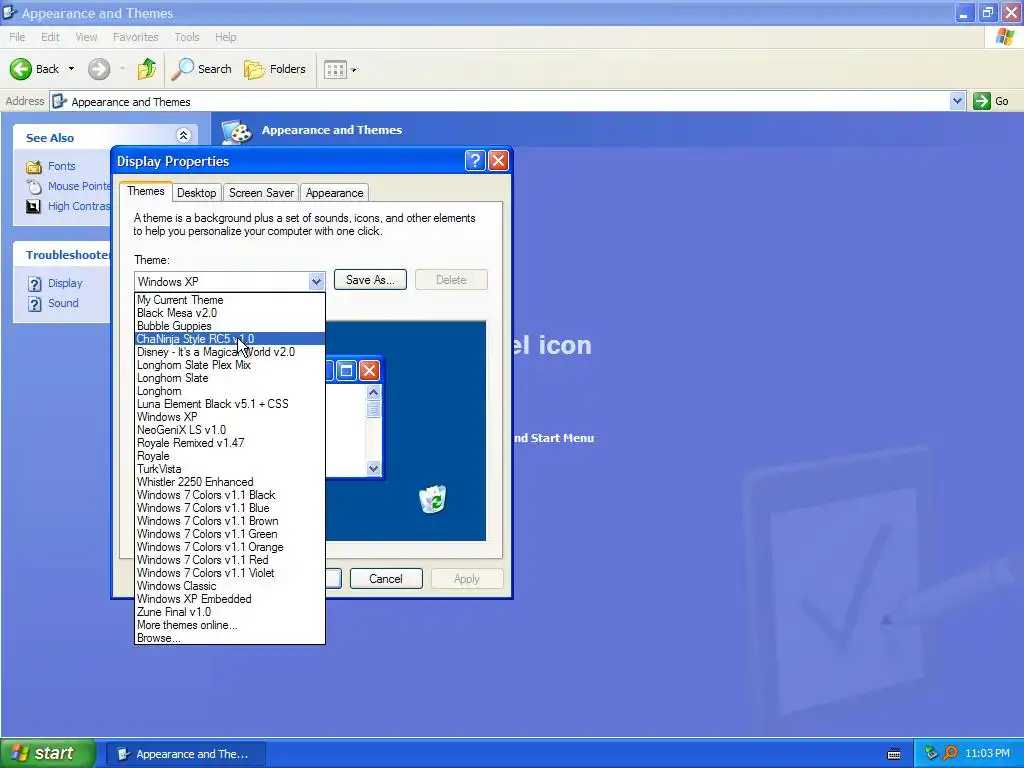Image resolution: width=1024 pixels, height=768 pixels.
Task: Select Windows 7 Colors v1.1 Orange
Action: (x=229, y=547)
